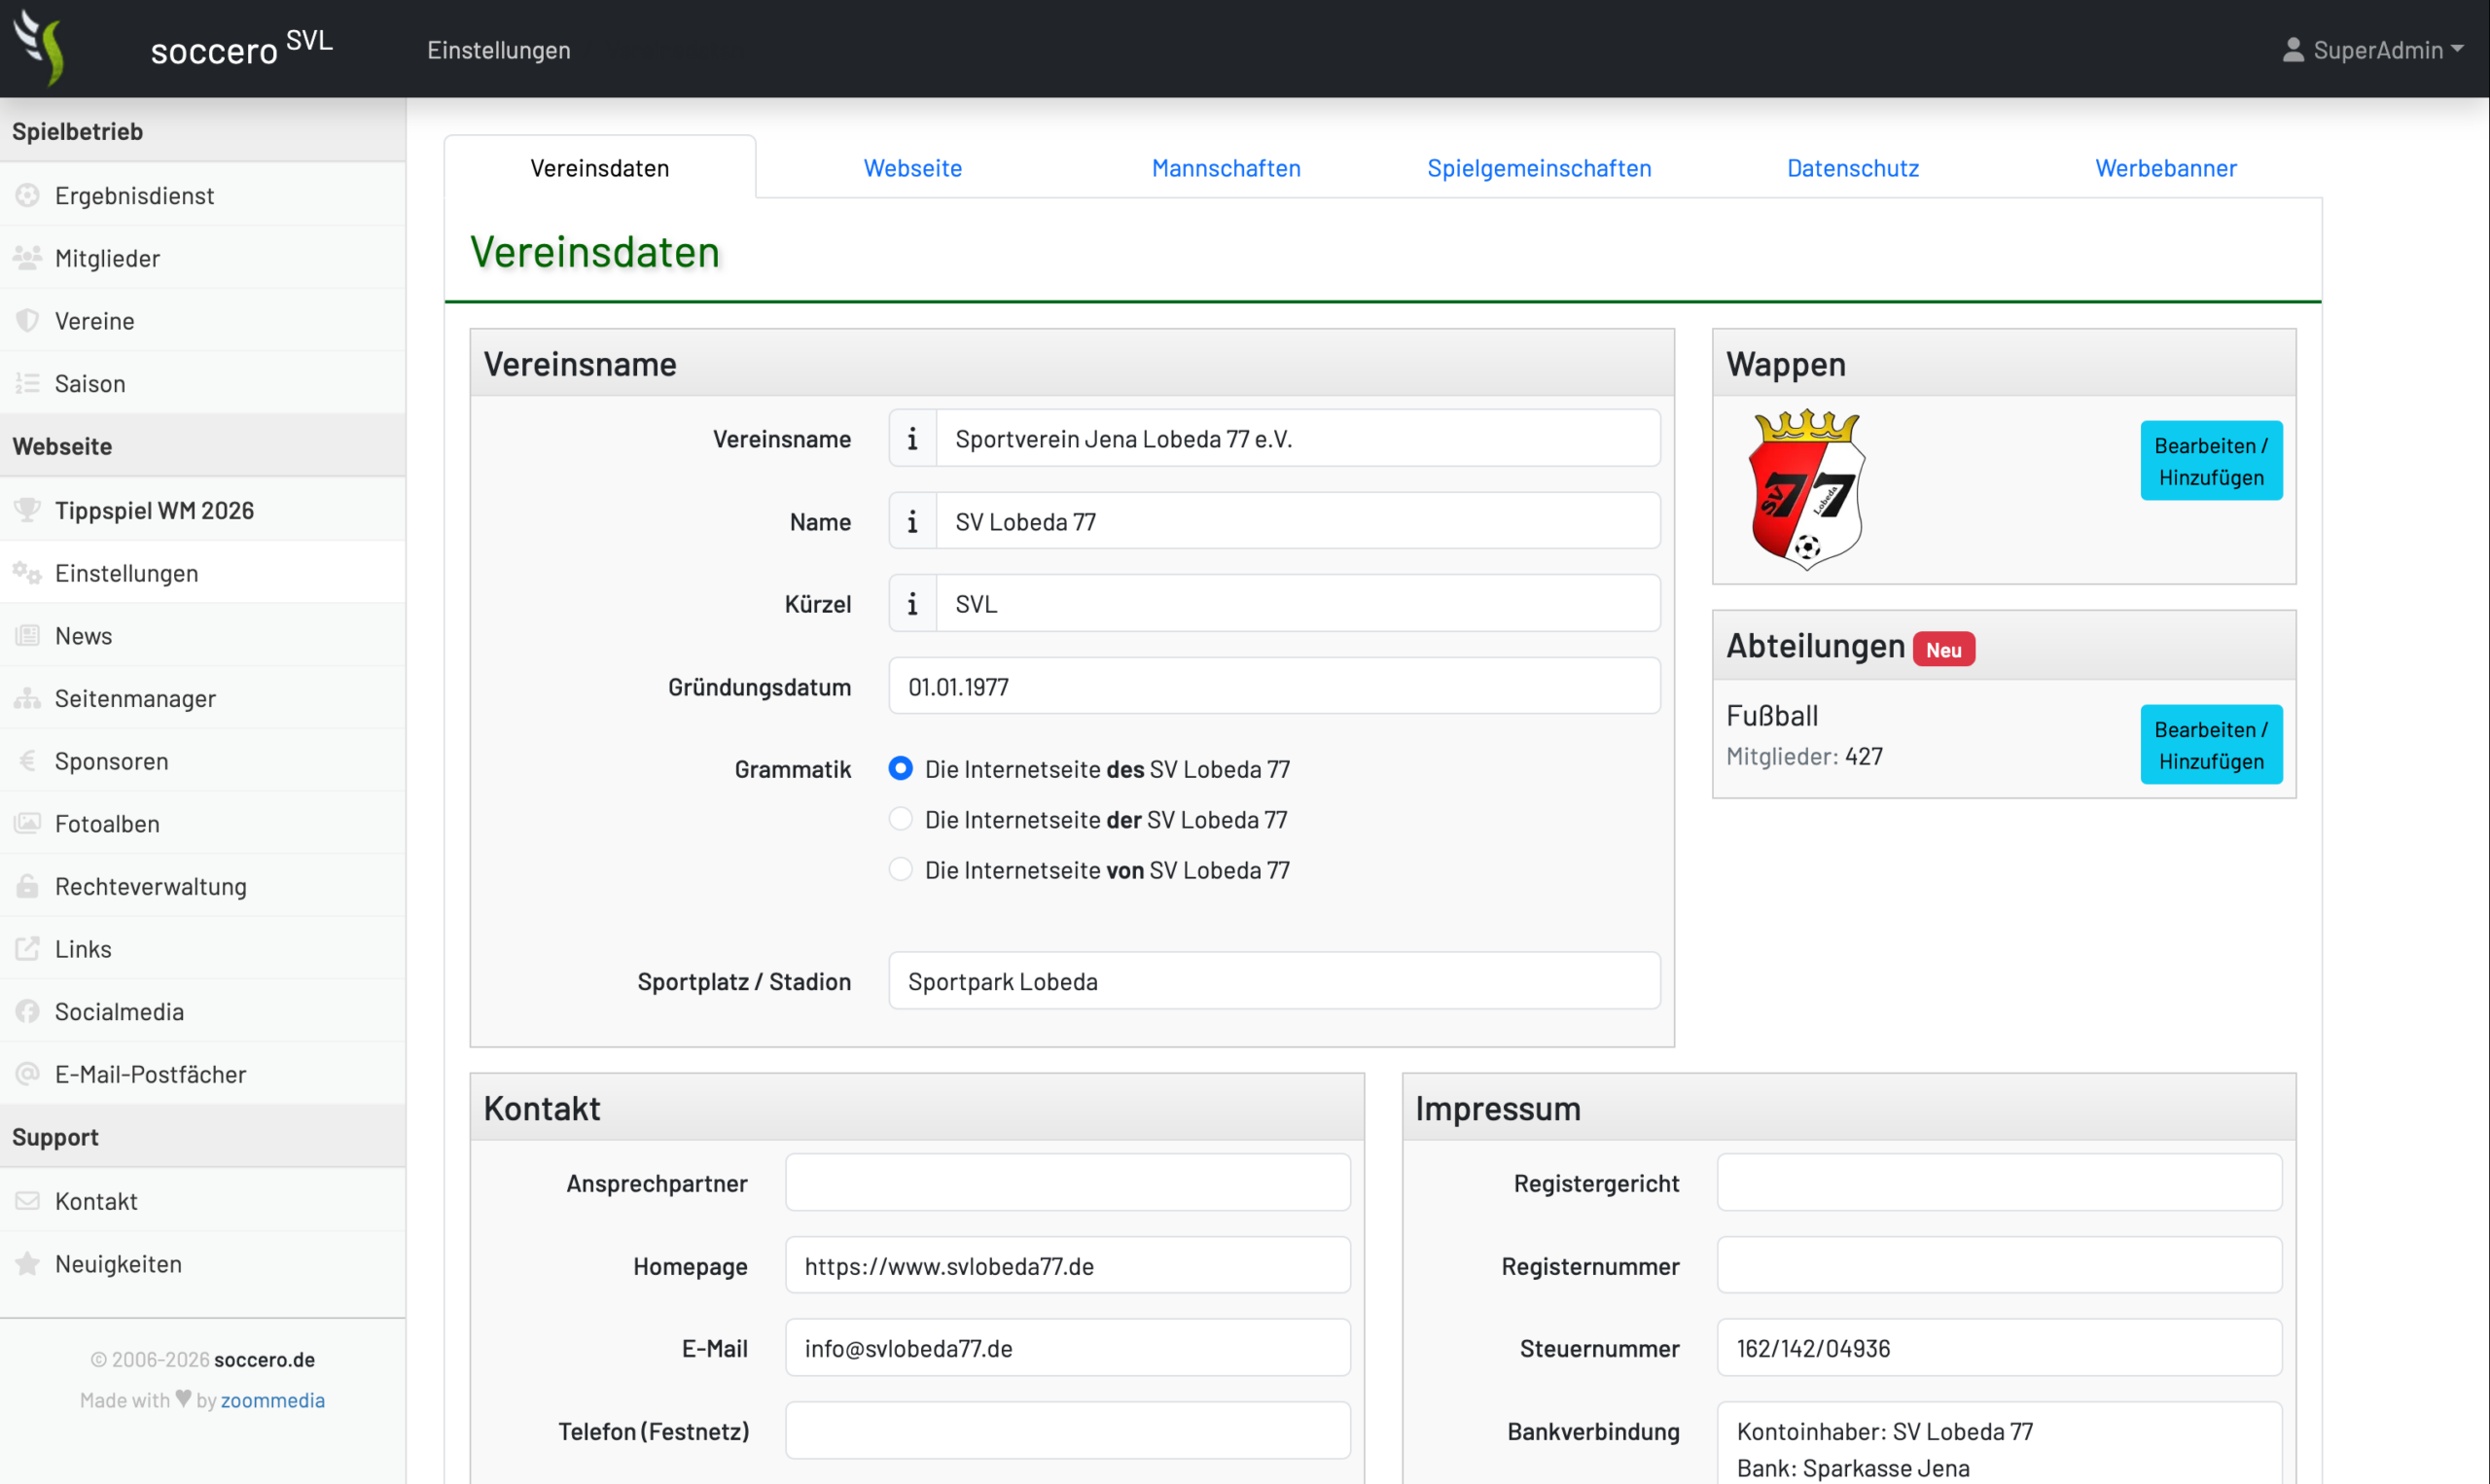Click the club crest image
2490x1484 pixels.
tap(1806, 490)
